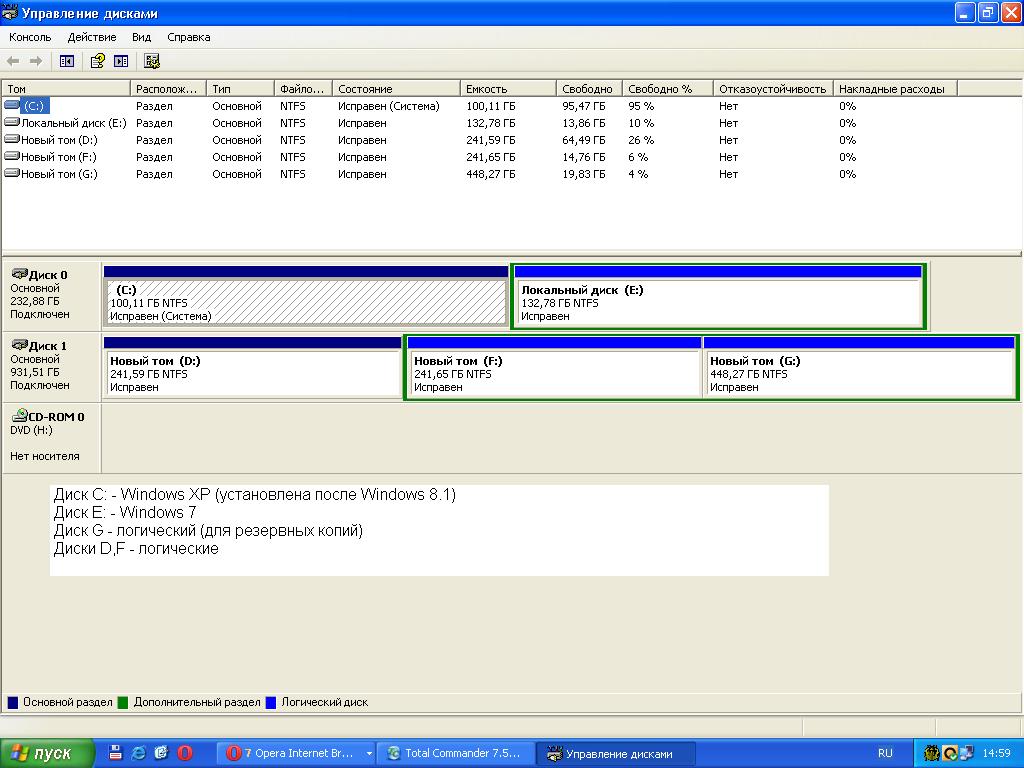Click the show/hide console tree toolbar icon
This screenshot has height=768, width=1024.
67,61
